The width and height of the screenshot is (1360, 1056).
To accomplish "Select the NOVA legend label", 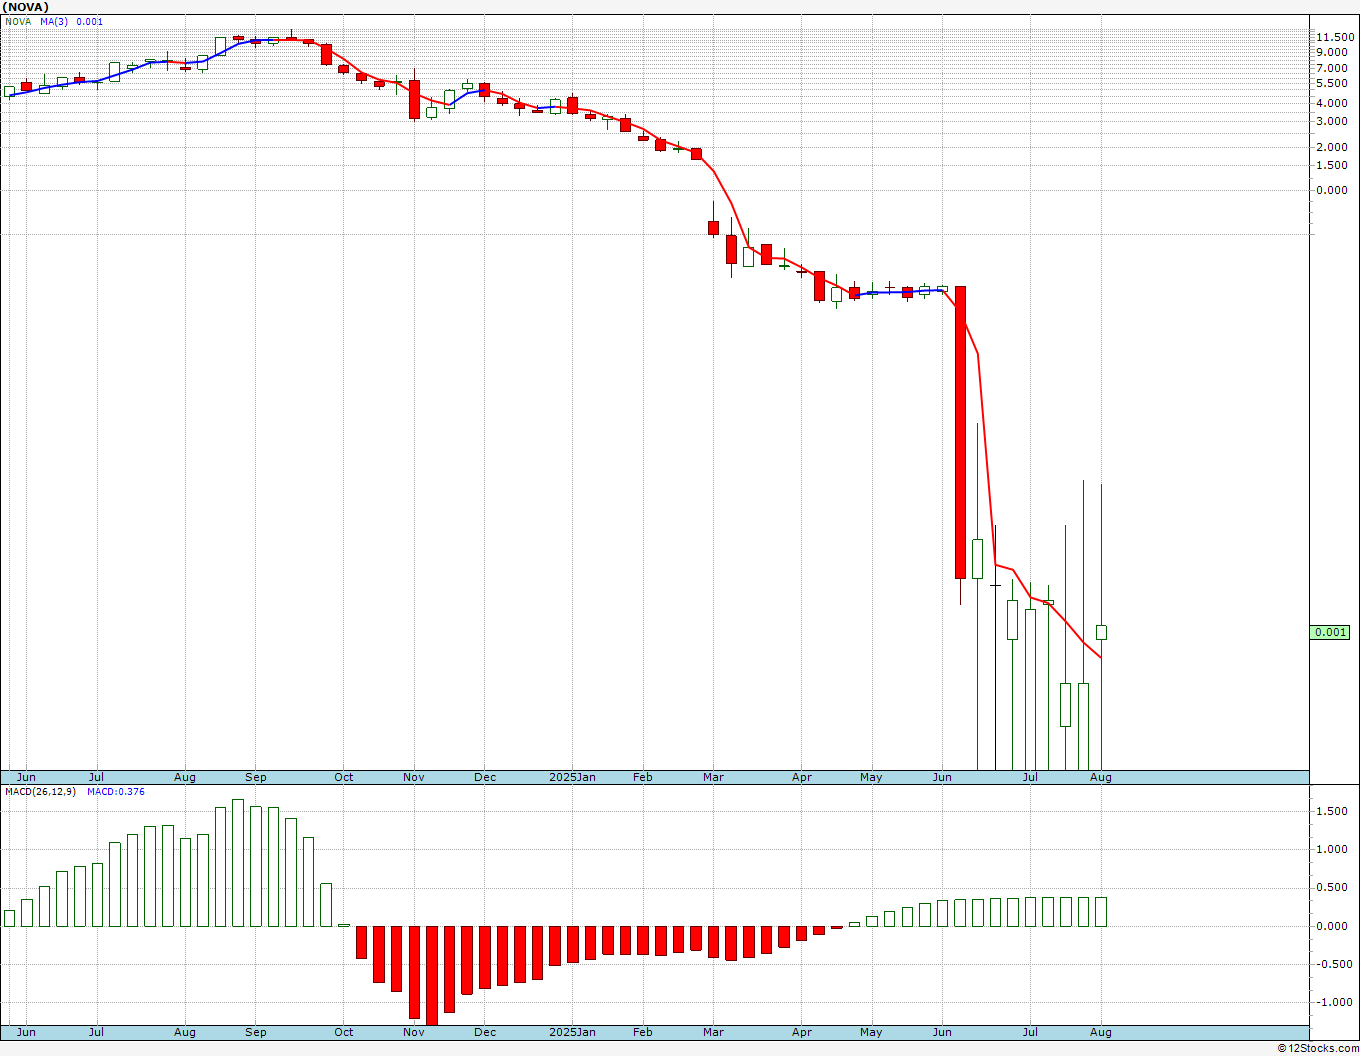I will coord(18,22).
